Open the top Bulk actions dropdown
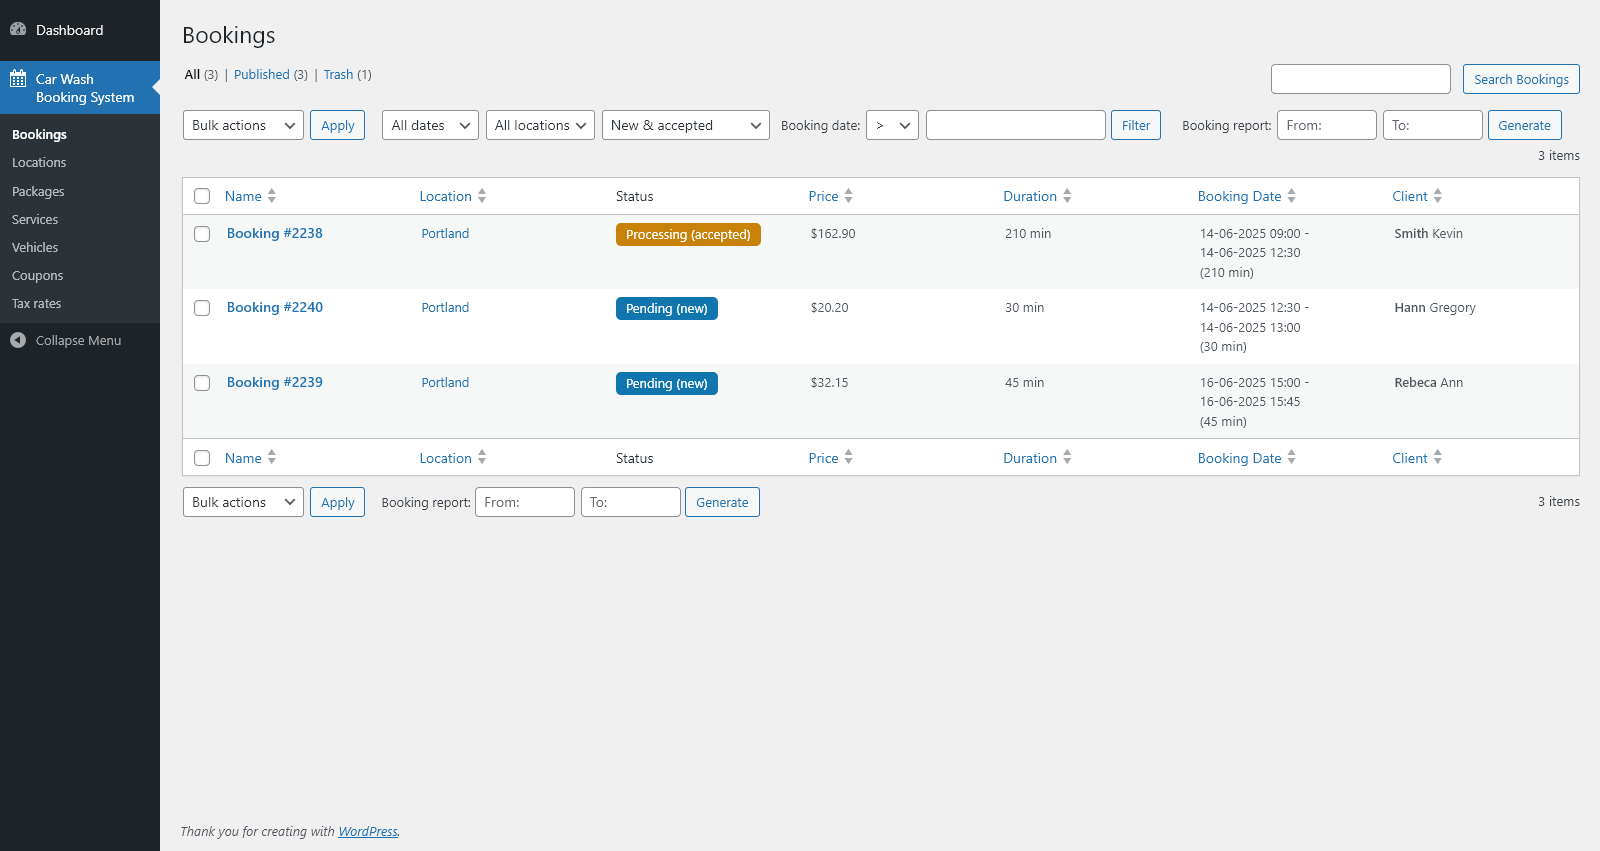The height and width of the screenshot is (851, 1600). coord(243,125)
